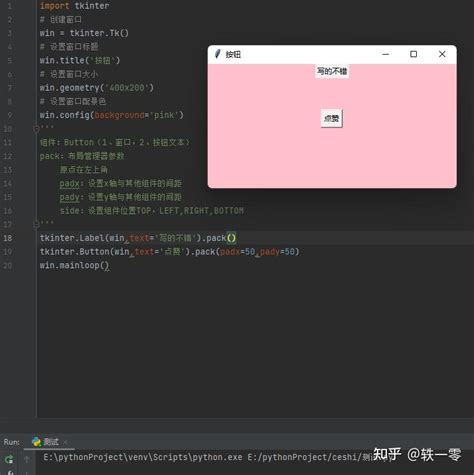This screenshot has height=475, width=474.
Task: Minimize the 按钮 tkinter window
Action: [386, 54]
